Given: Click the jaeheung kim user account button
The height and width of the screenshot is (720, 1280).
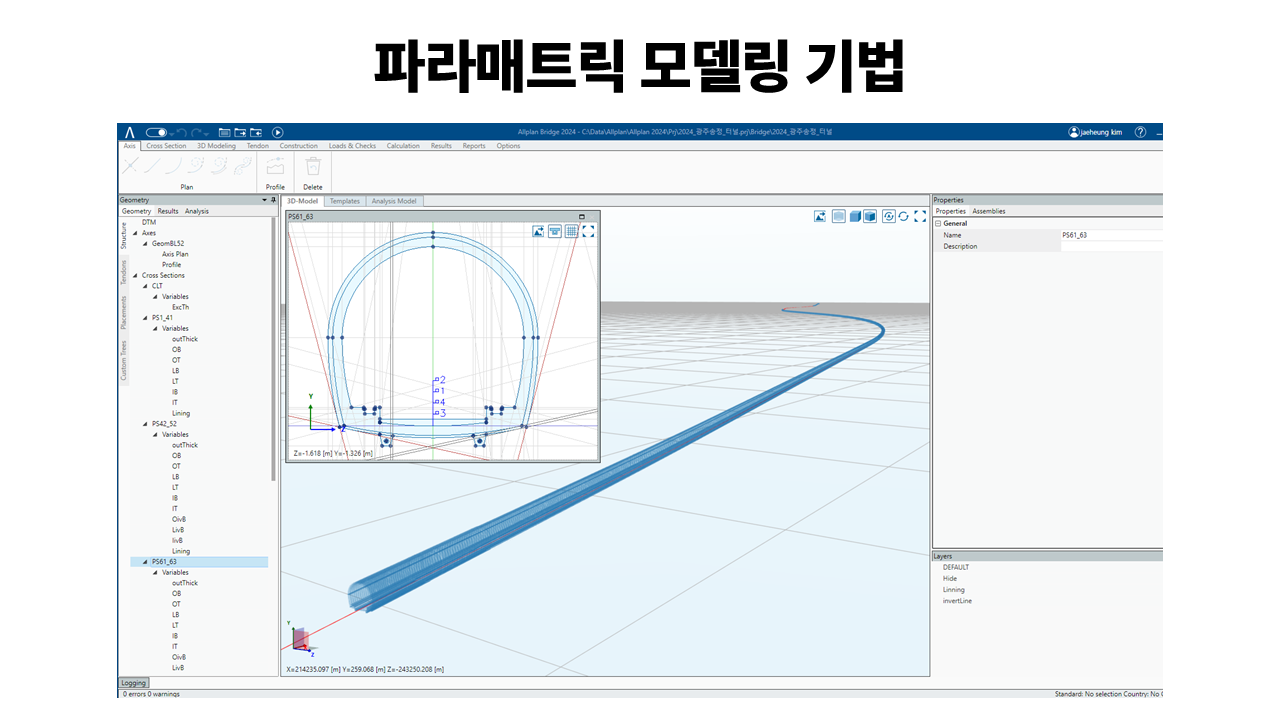Looking at the screenshot, I should click(x=1095, y=132).
